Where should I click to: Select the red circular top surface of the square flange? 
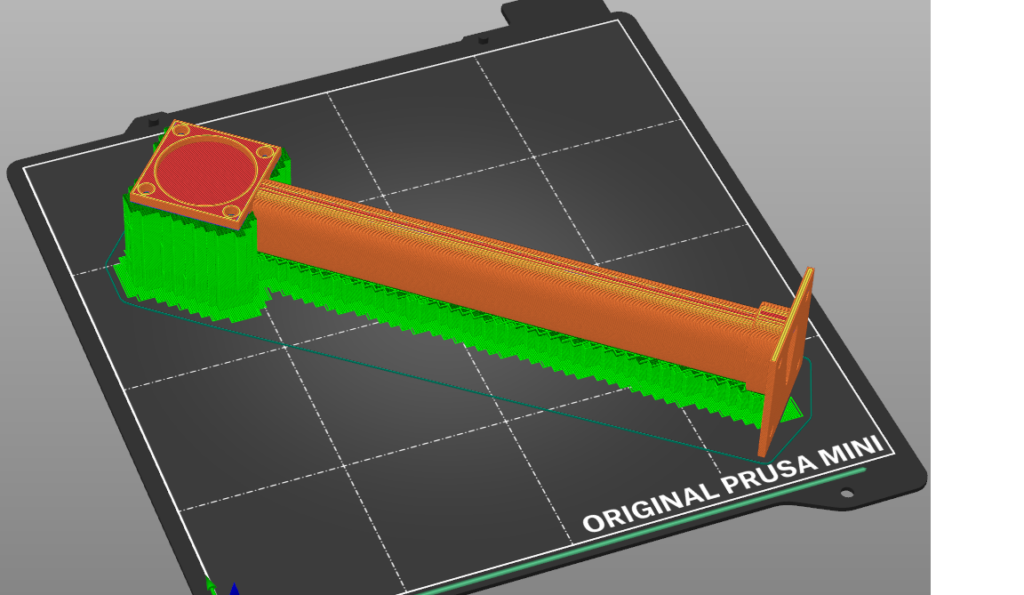pos(205,169)
